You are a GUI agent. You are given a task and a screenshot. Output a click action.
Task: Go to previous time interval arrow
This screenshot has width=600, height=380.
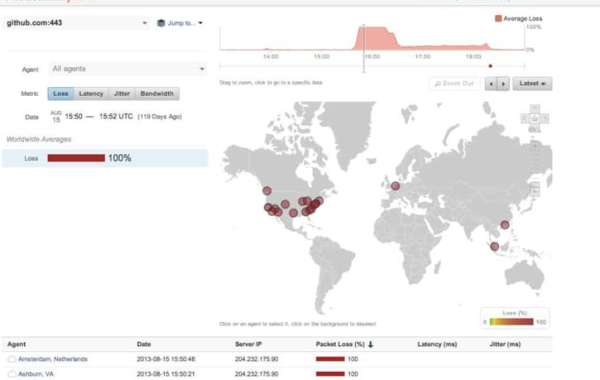click(491, 83)
